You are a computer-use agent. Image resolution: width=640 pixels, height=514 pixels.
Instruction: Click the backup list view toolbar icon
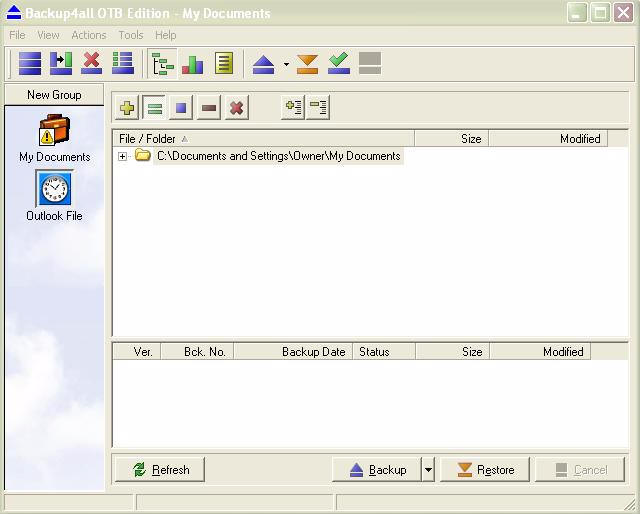[x=123, y=63]
